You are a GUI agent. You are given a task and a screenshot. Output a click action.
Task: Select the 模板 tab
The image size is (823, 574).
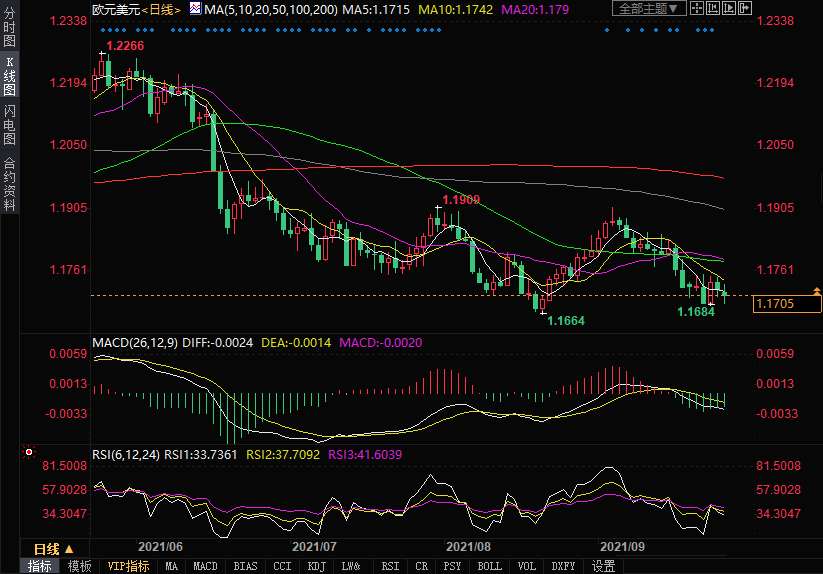tap(79, 566)
